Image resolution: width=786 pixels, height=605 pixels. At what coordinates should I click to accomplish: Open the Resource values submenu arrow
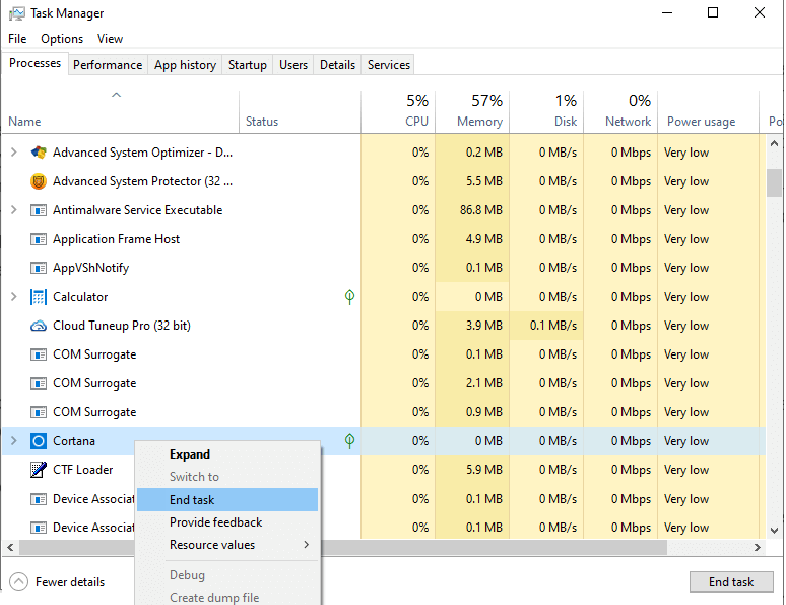click(x=306, y=545)
